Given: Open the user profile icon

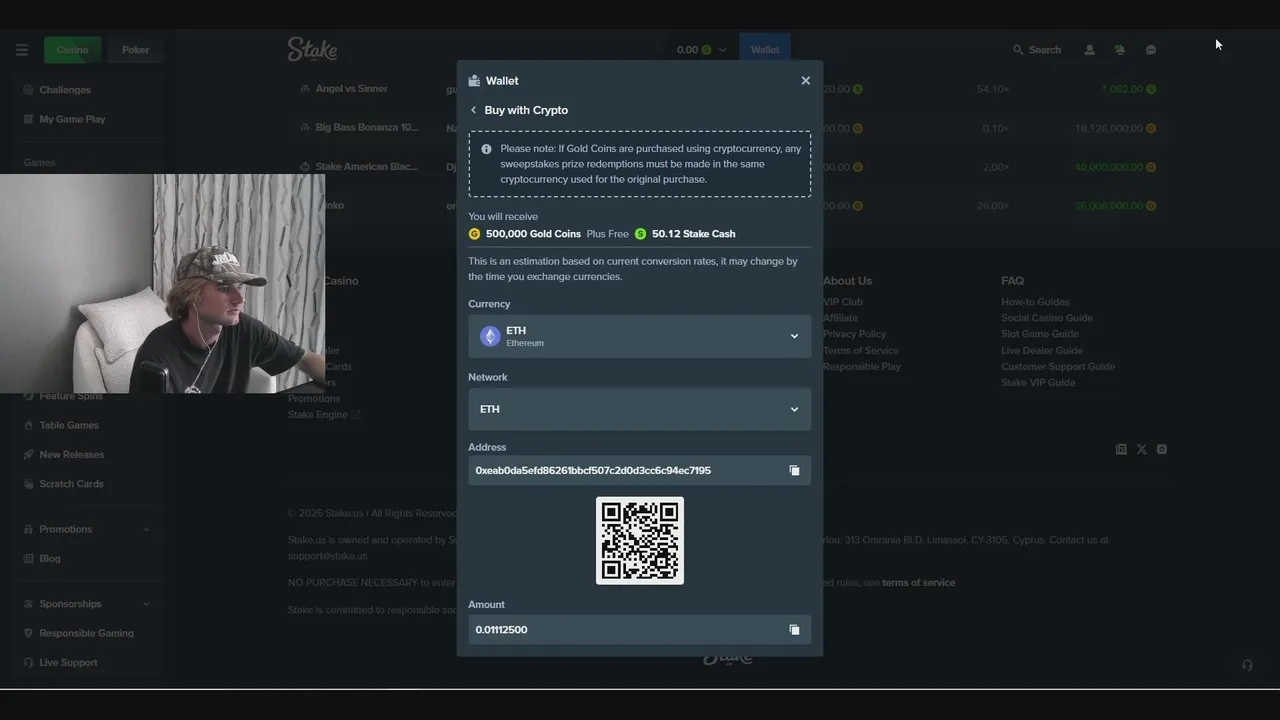Looking at the screenshot, I should [x=1090, y=50].
